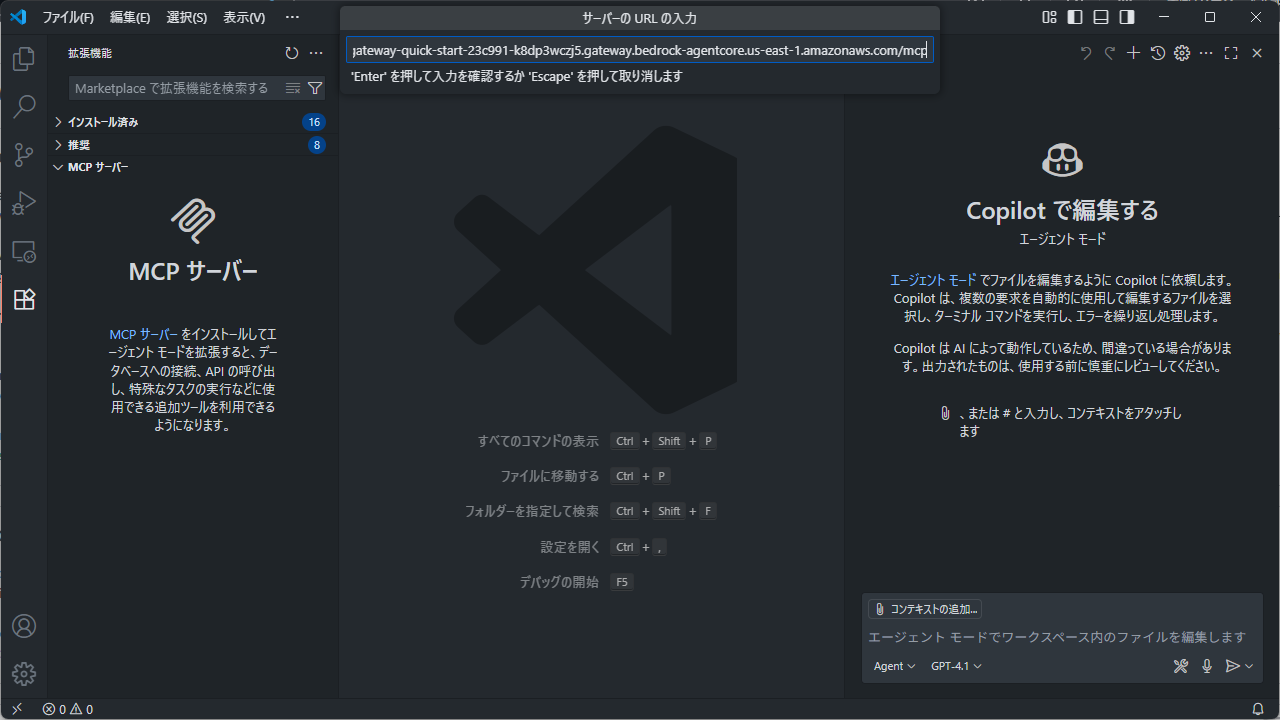The height and width of the screenshot is (720, 1280).
Task: Open the Explorer view in activity bar
Action: [x=24, y=59]
